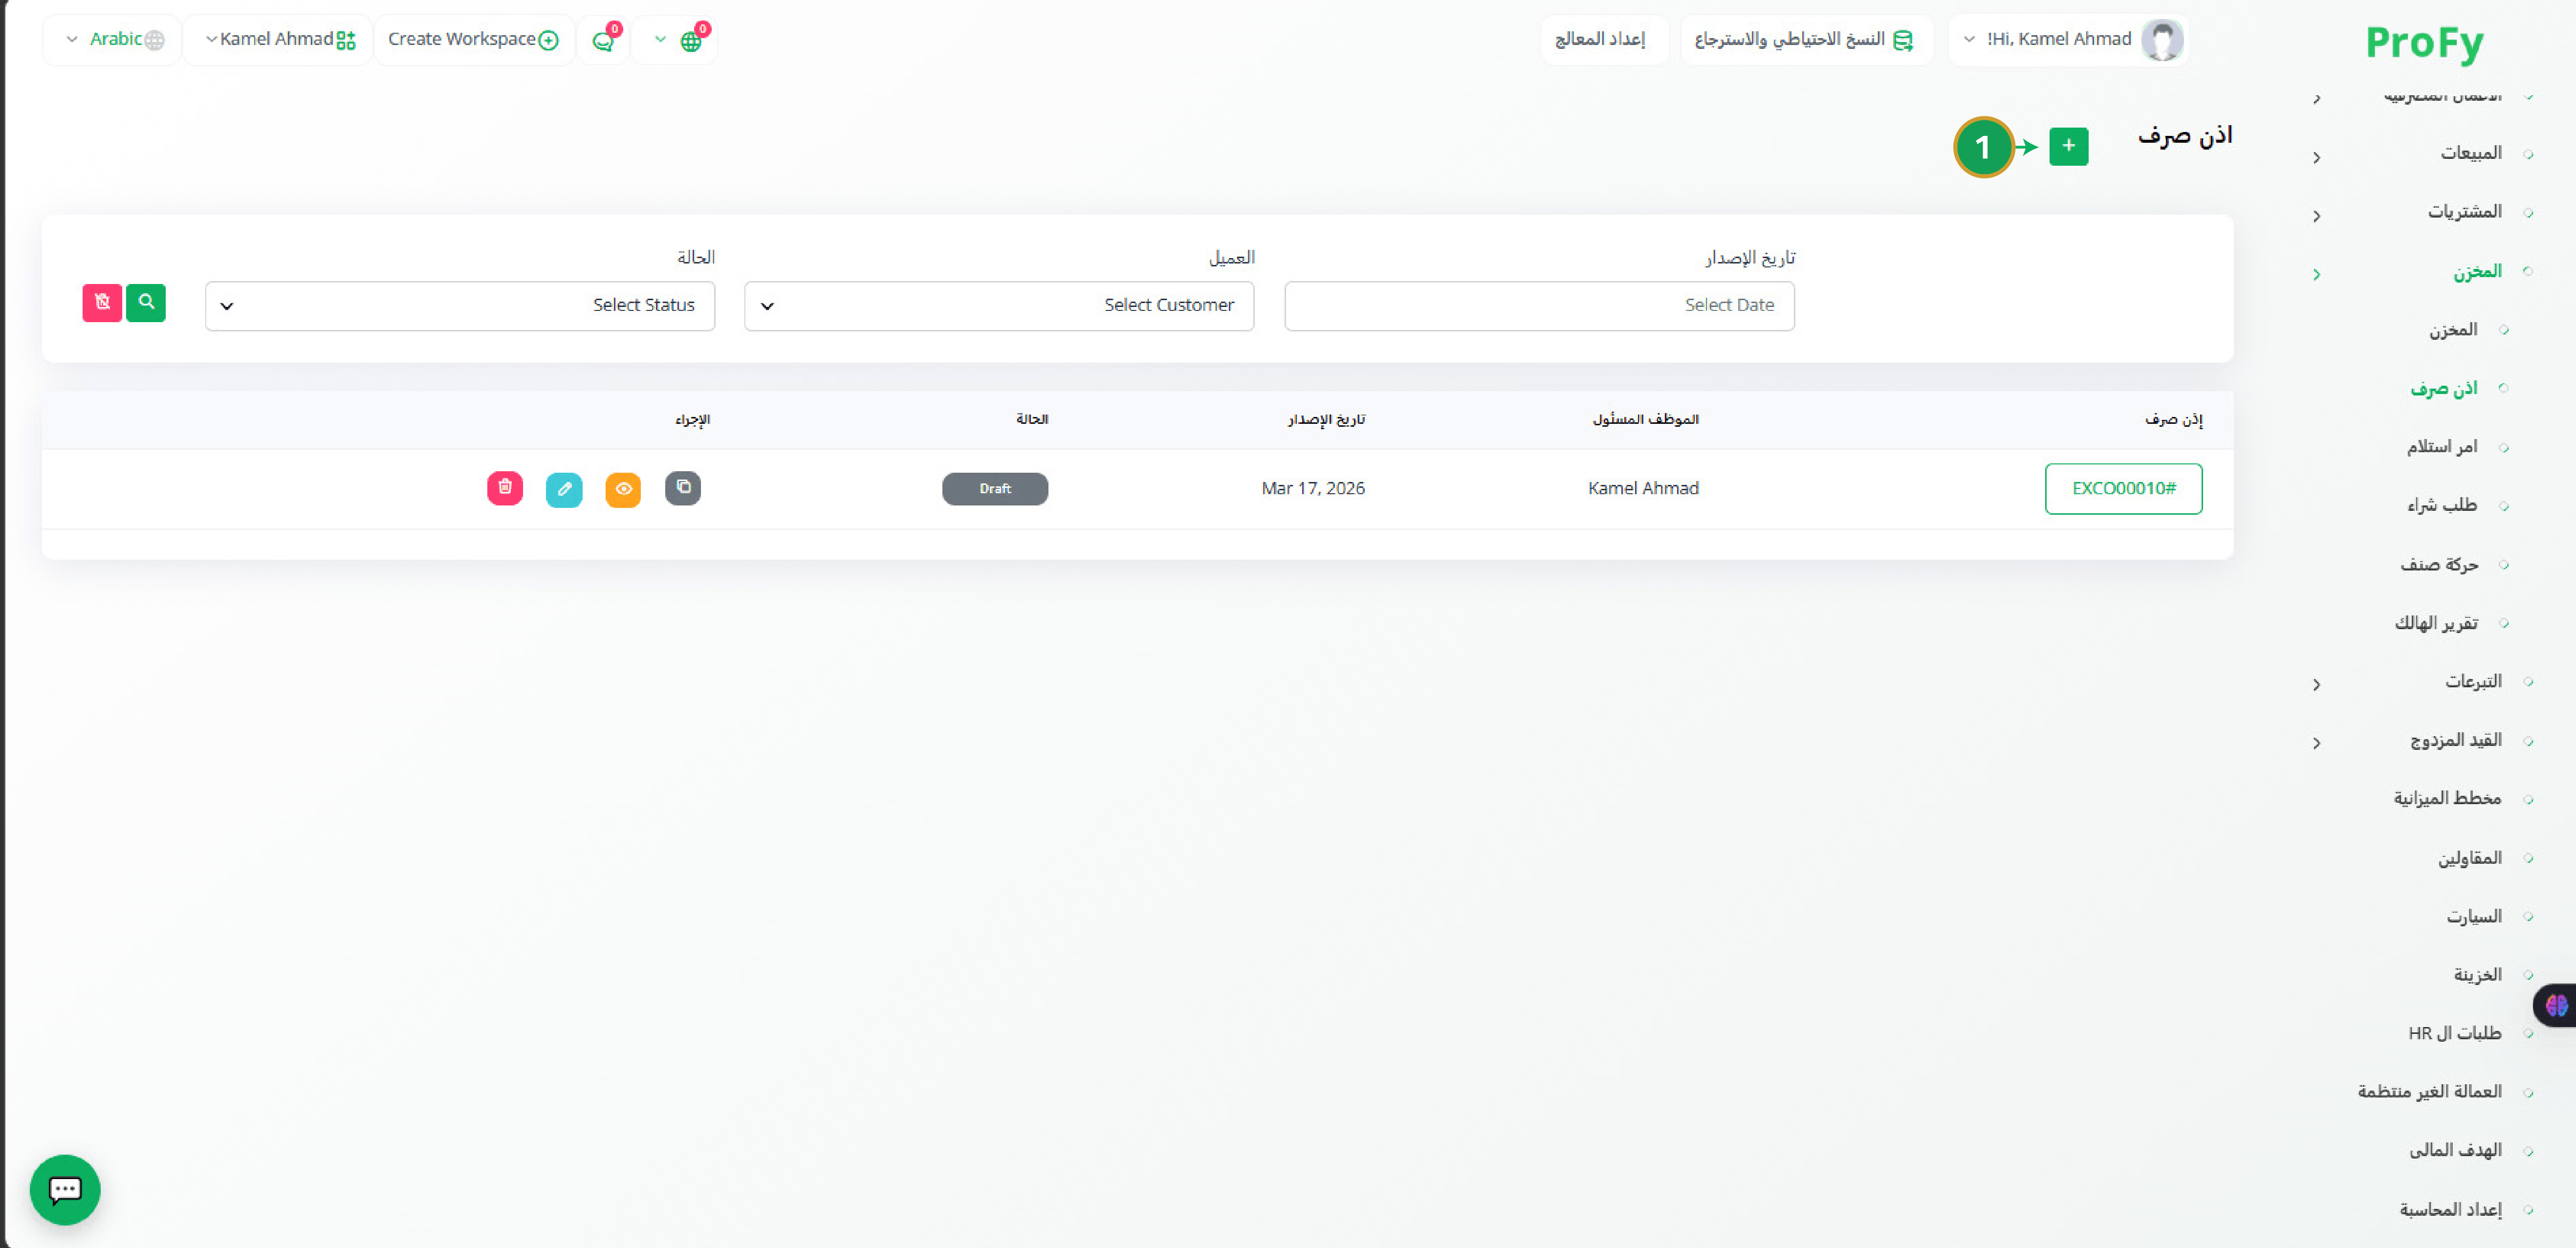Open the Kamel Ahmad workspace switcher

point(279,40)
